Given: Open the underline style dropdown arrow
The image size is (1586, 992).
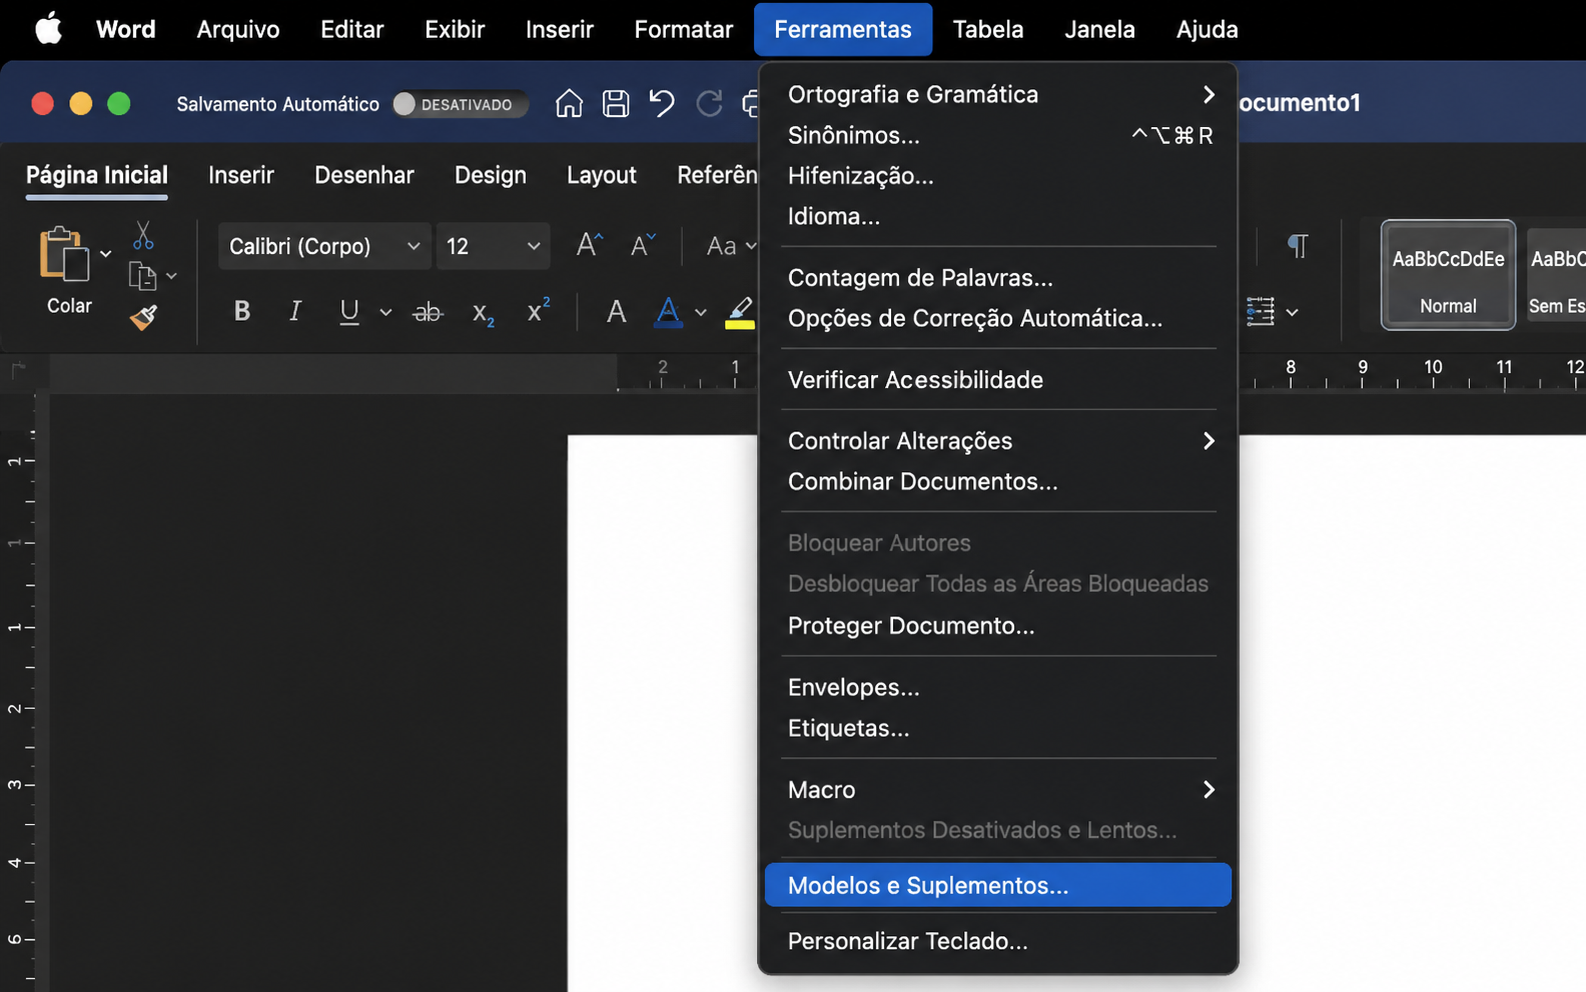Looking at the screenshot, I should [x=385, y=313].
